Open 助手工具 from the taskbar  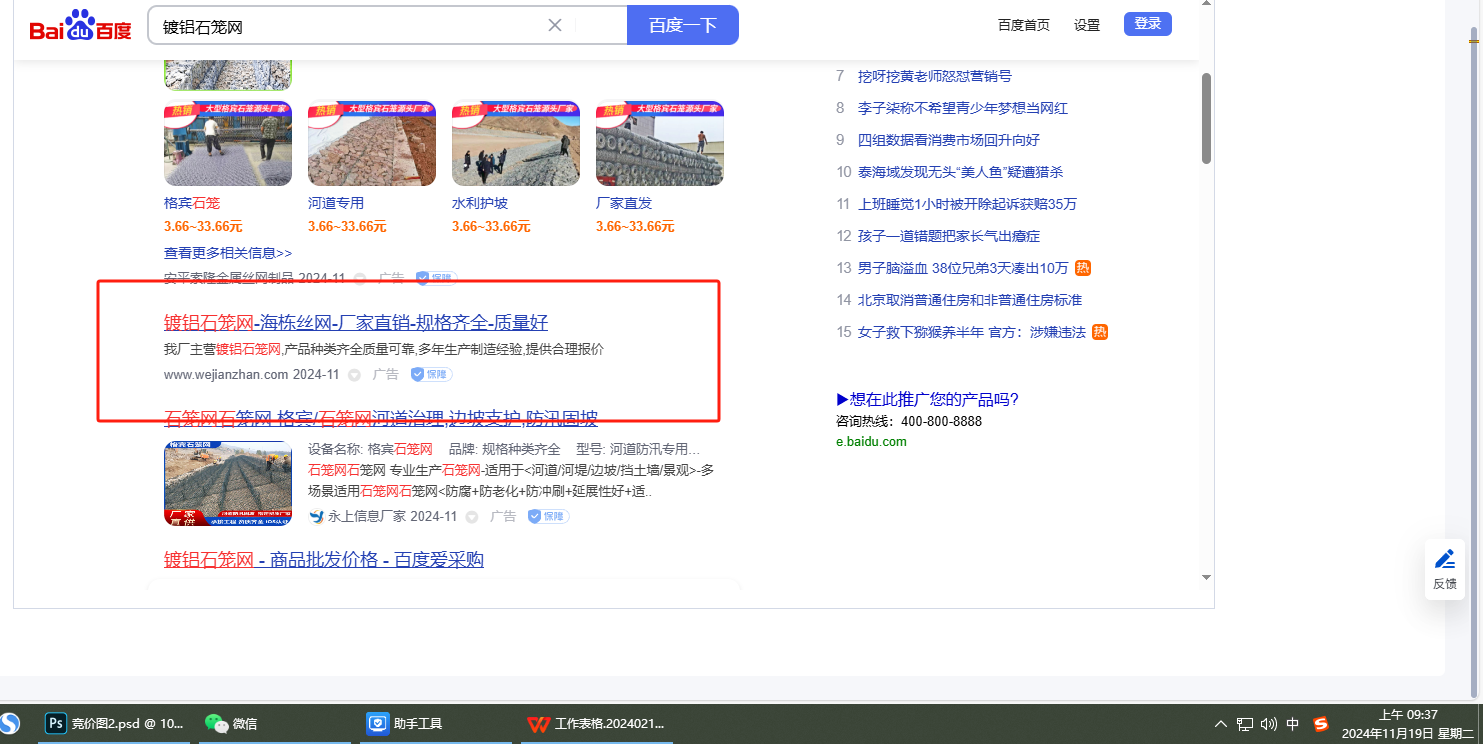point(405,724)
